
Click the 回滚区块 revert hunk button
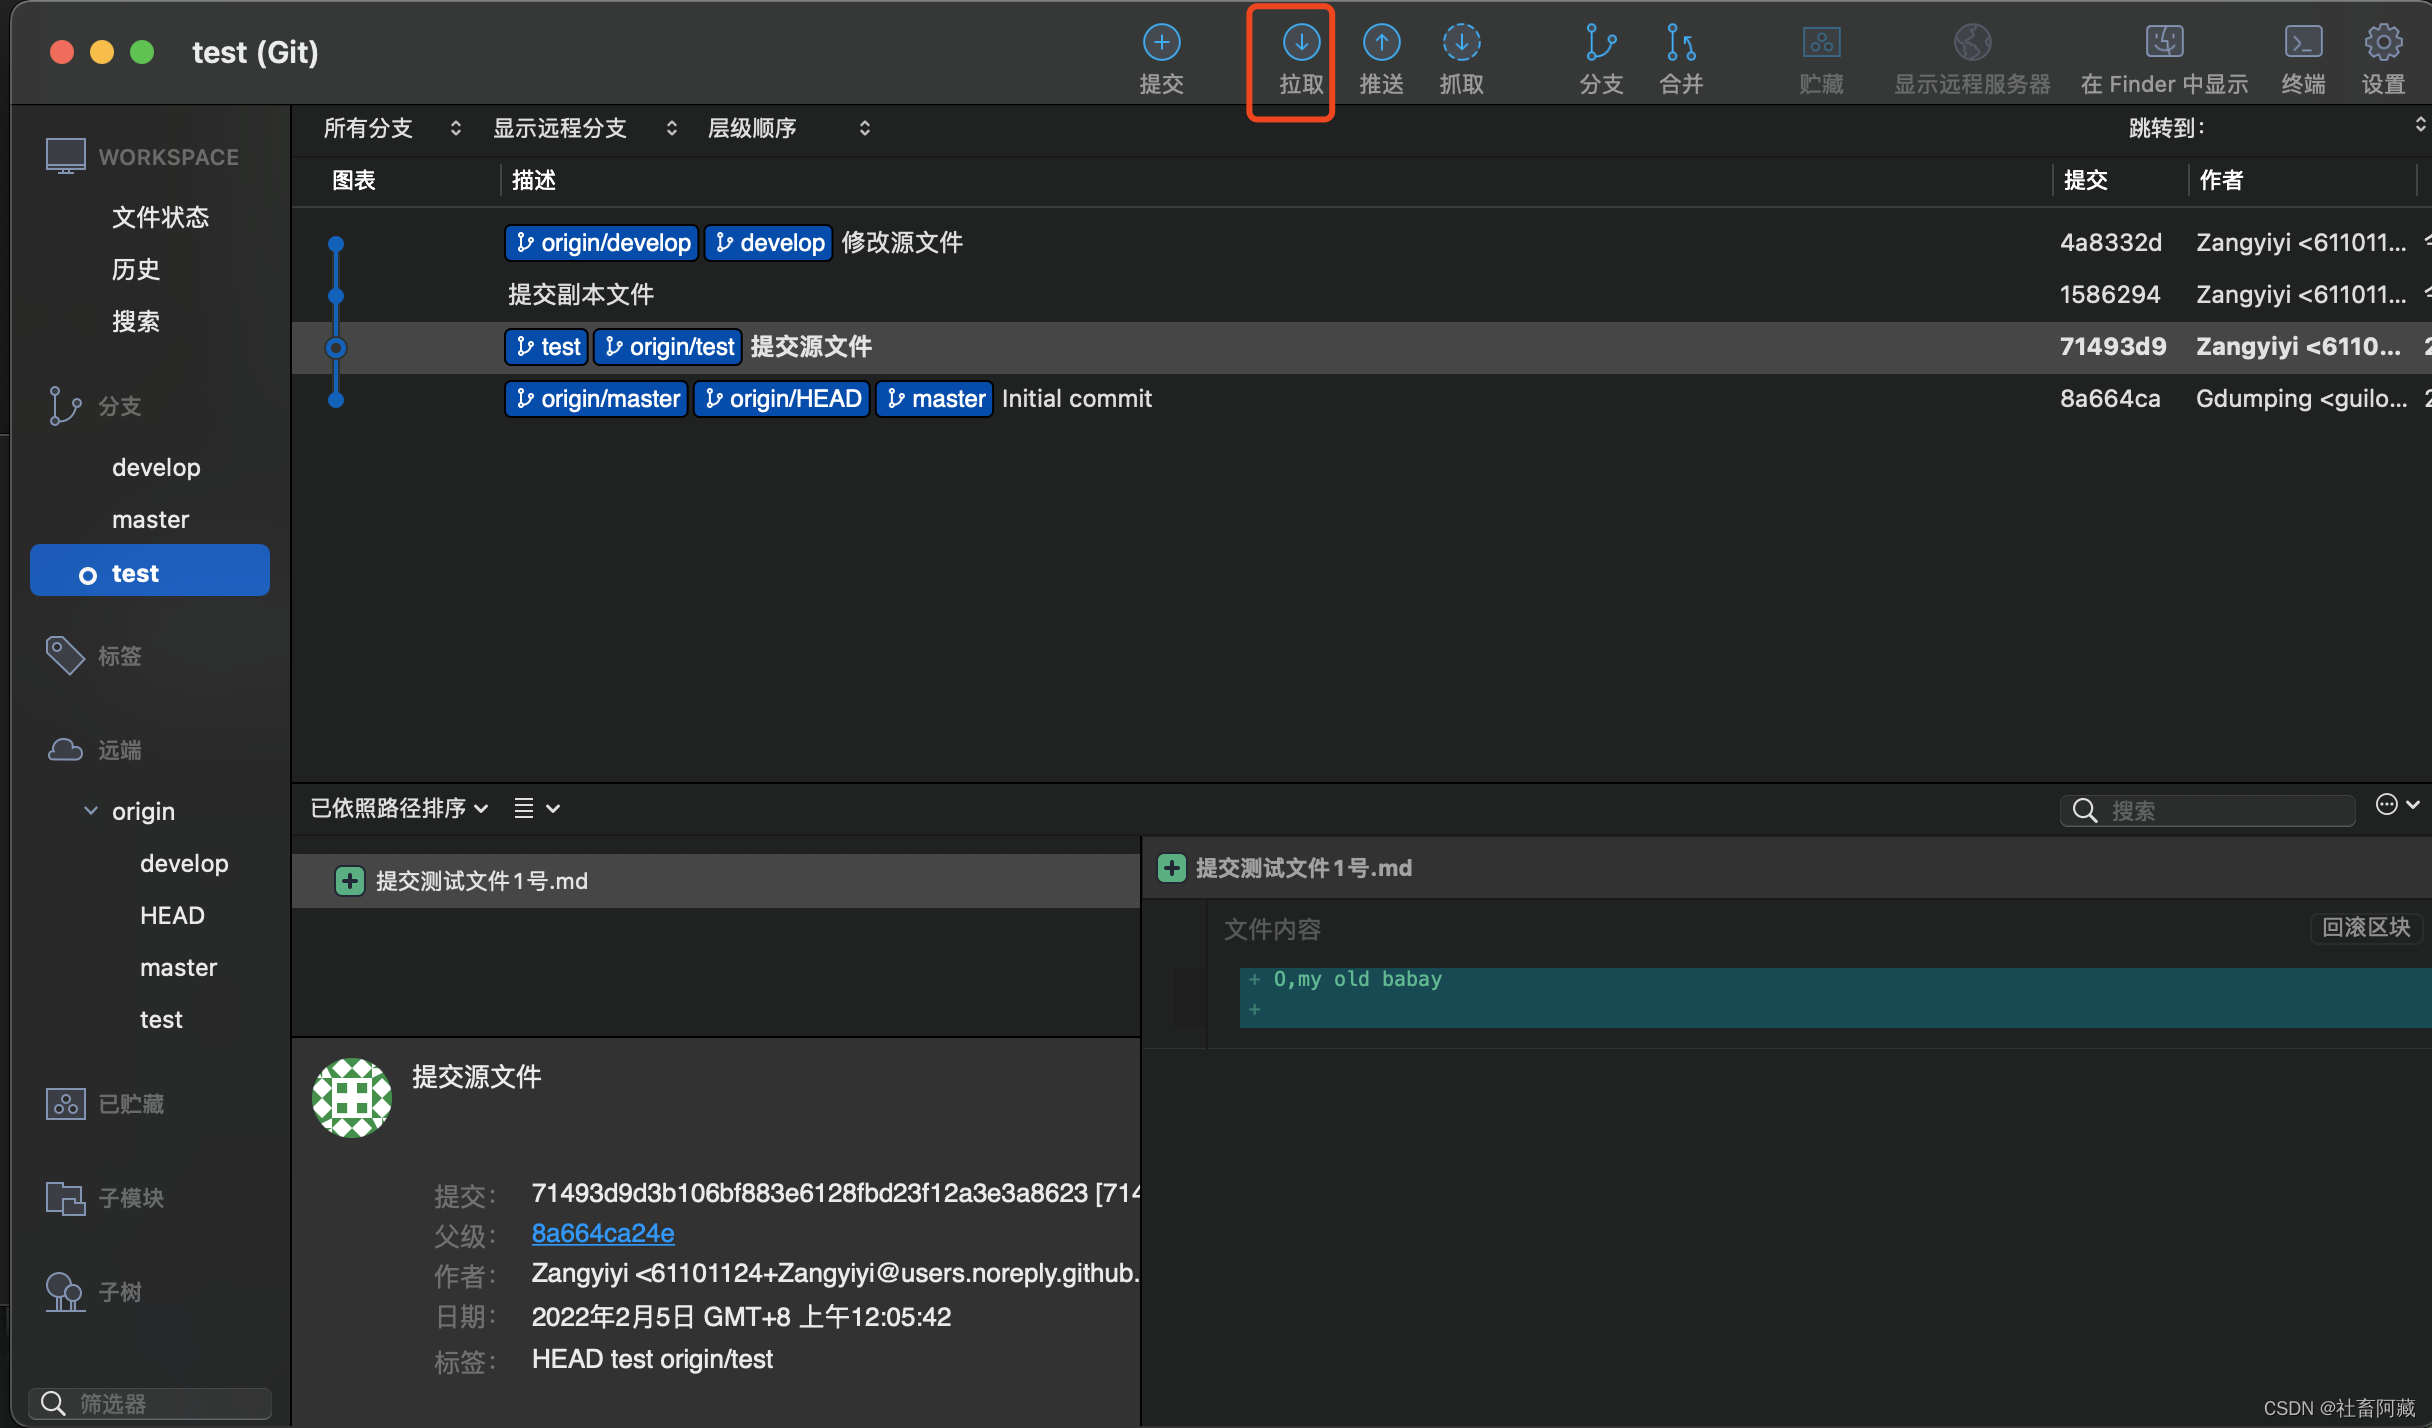[2365, 927]
